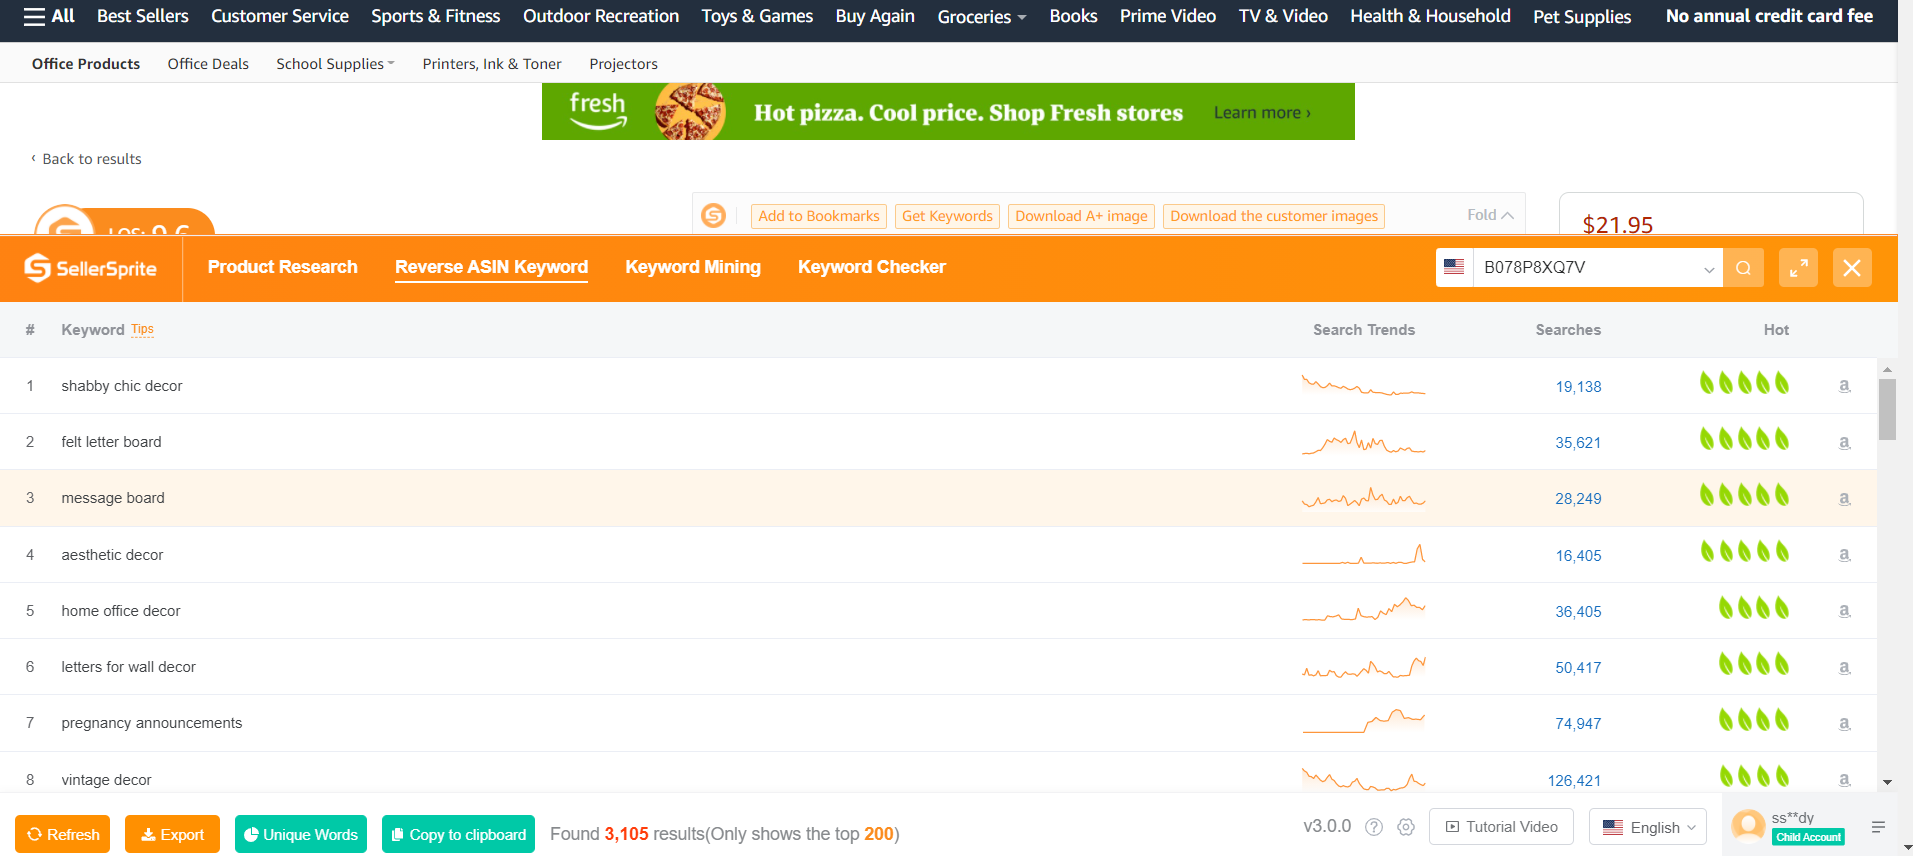Screen dimensions: 1913x856
Task: Open Customer Service in Amazon nav
Action: tap(280, 16)
